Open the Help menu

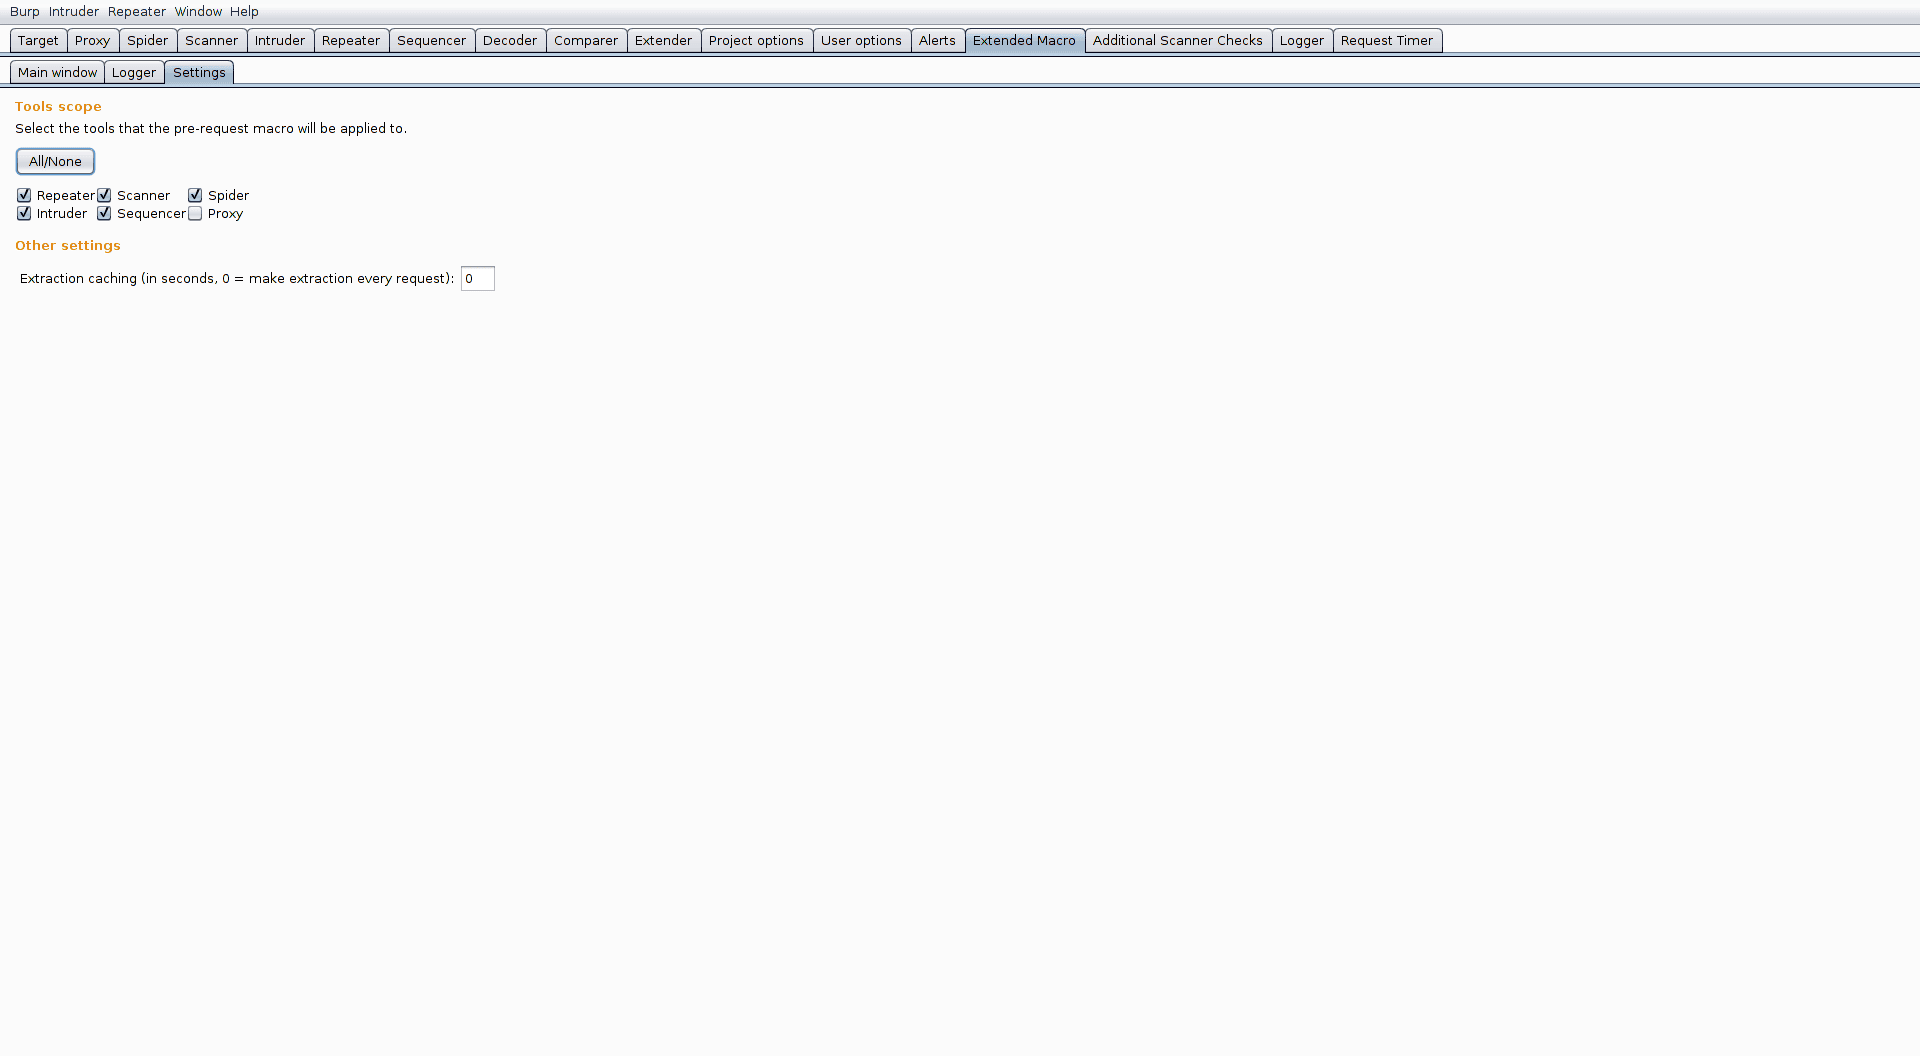243,11
